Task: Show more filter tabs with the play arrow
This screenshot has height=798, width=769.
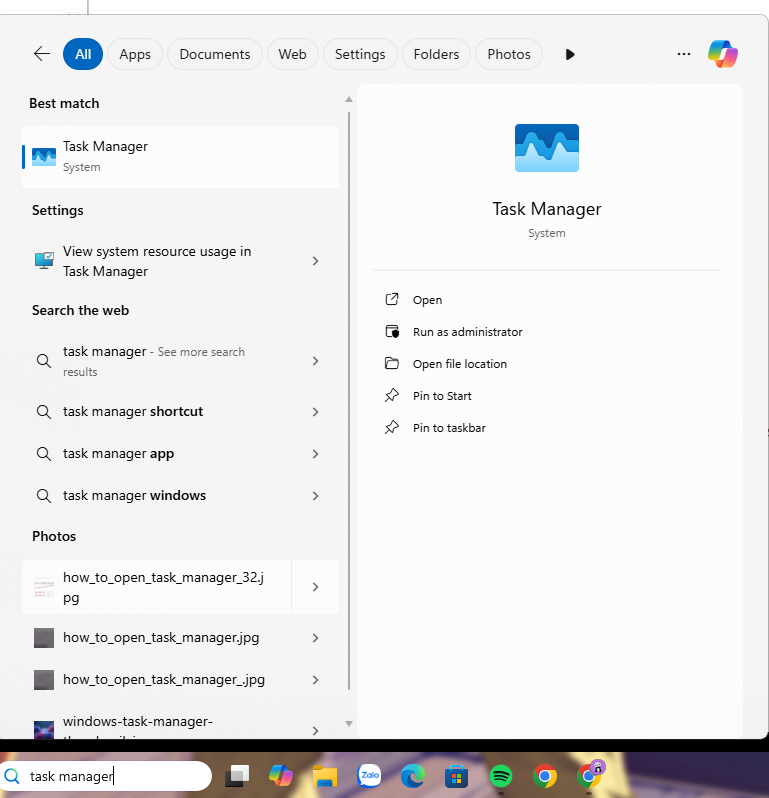Action: tap(570, 54)
